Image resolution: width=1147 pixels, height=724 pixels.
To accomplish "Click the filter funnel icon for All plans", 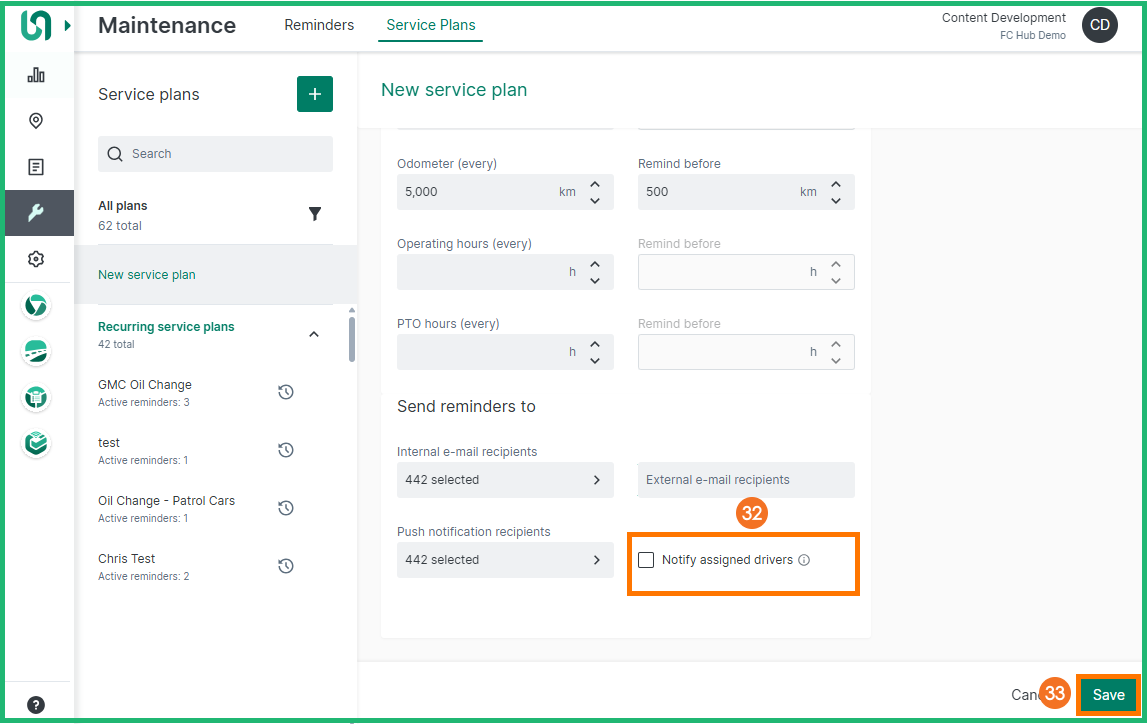I will click(315, 214).
